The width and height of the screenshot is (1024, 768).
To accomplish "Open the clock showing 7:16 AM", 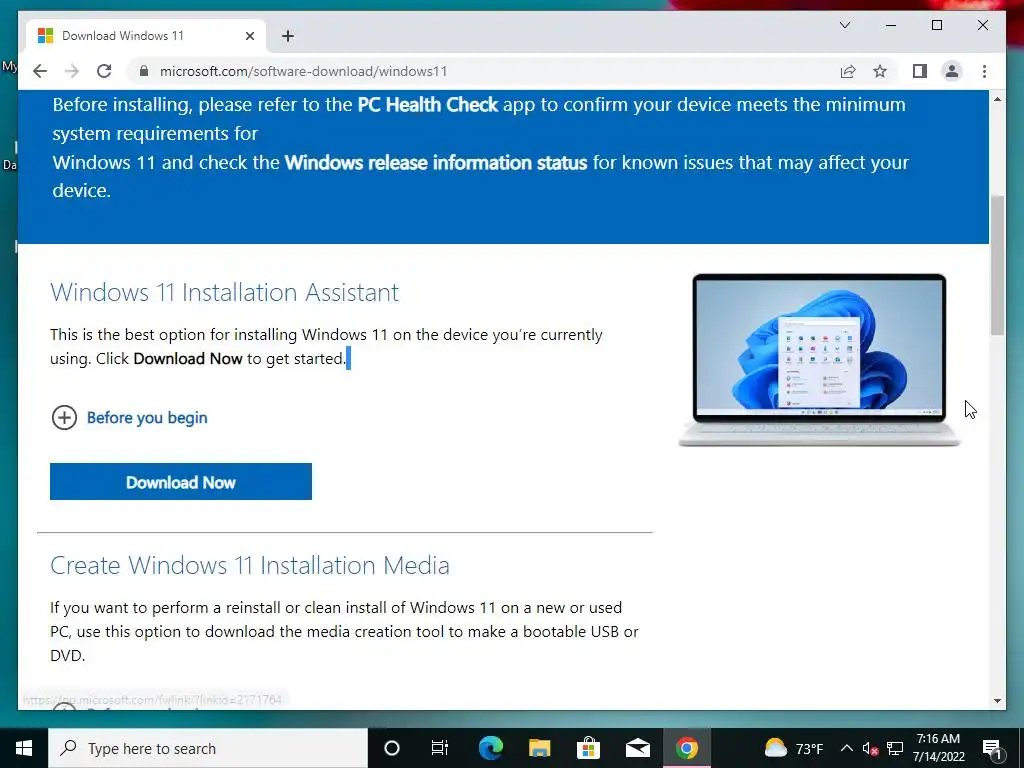I will pos(938,748).
